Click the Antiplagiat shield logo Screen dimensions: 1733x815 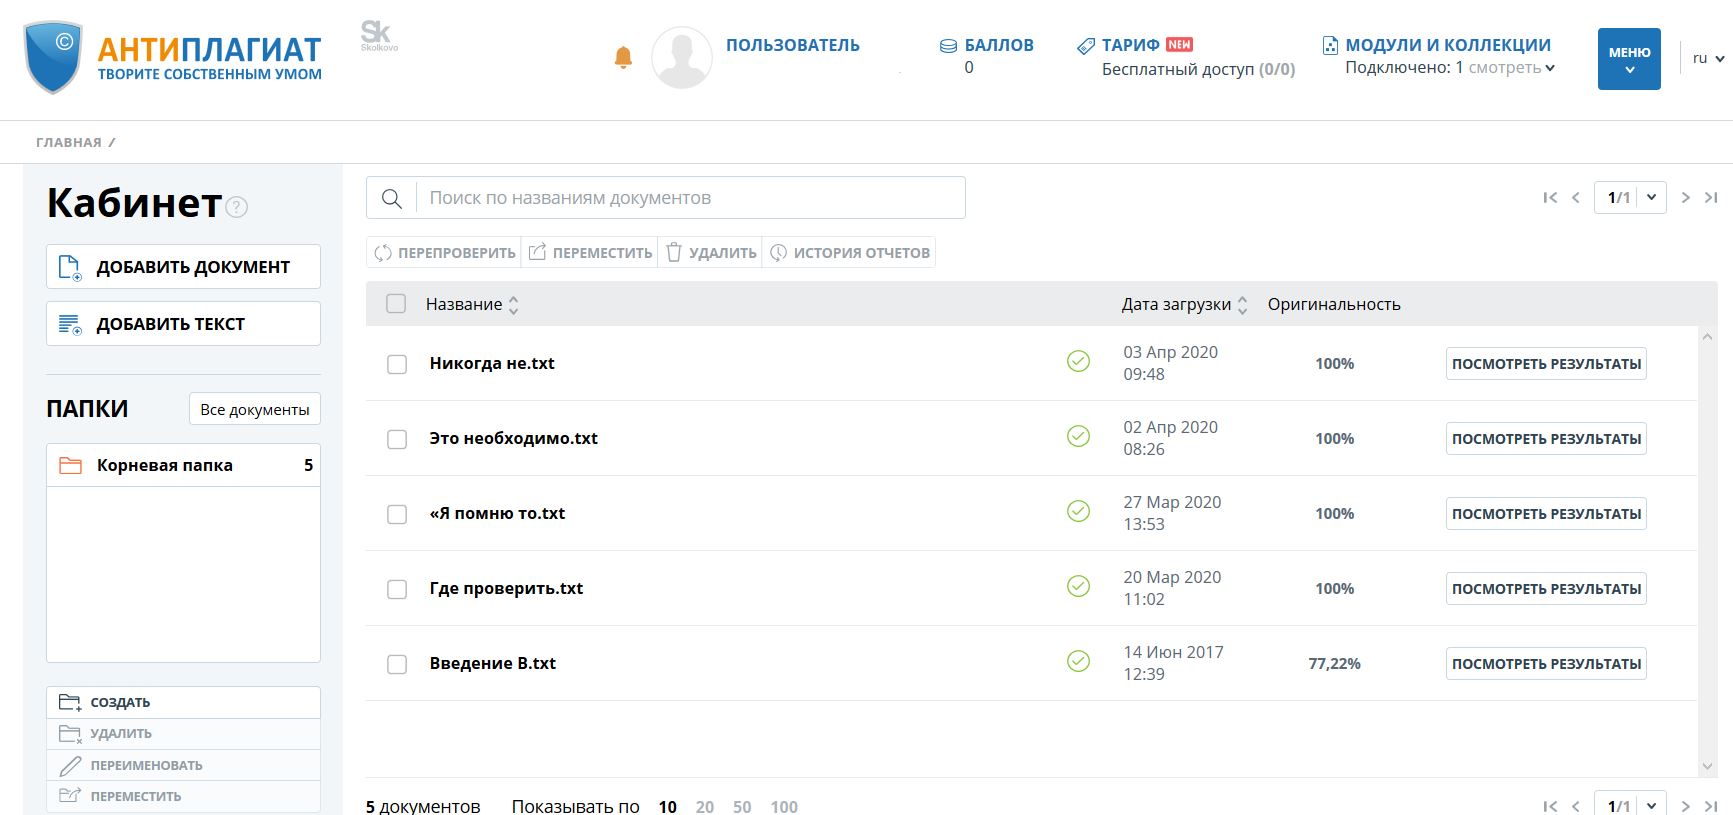click(x=52, y=58)
